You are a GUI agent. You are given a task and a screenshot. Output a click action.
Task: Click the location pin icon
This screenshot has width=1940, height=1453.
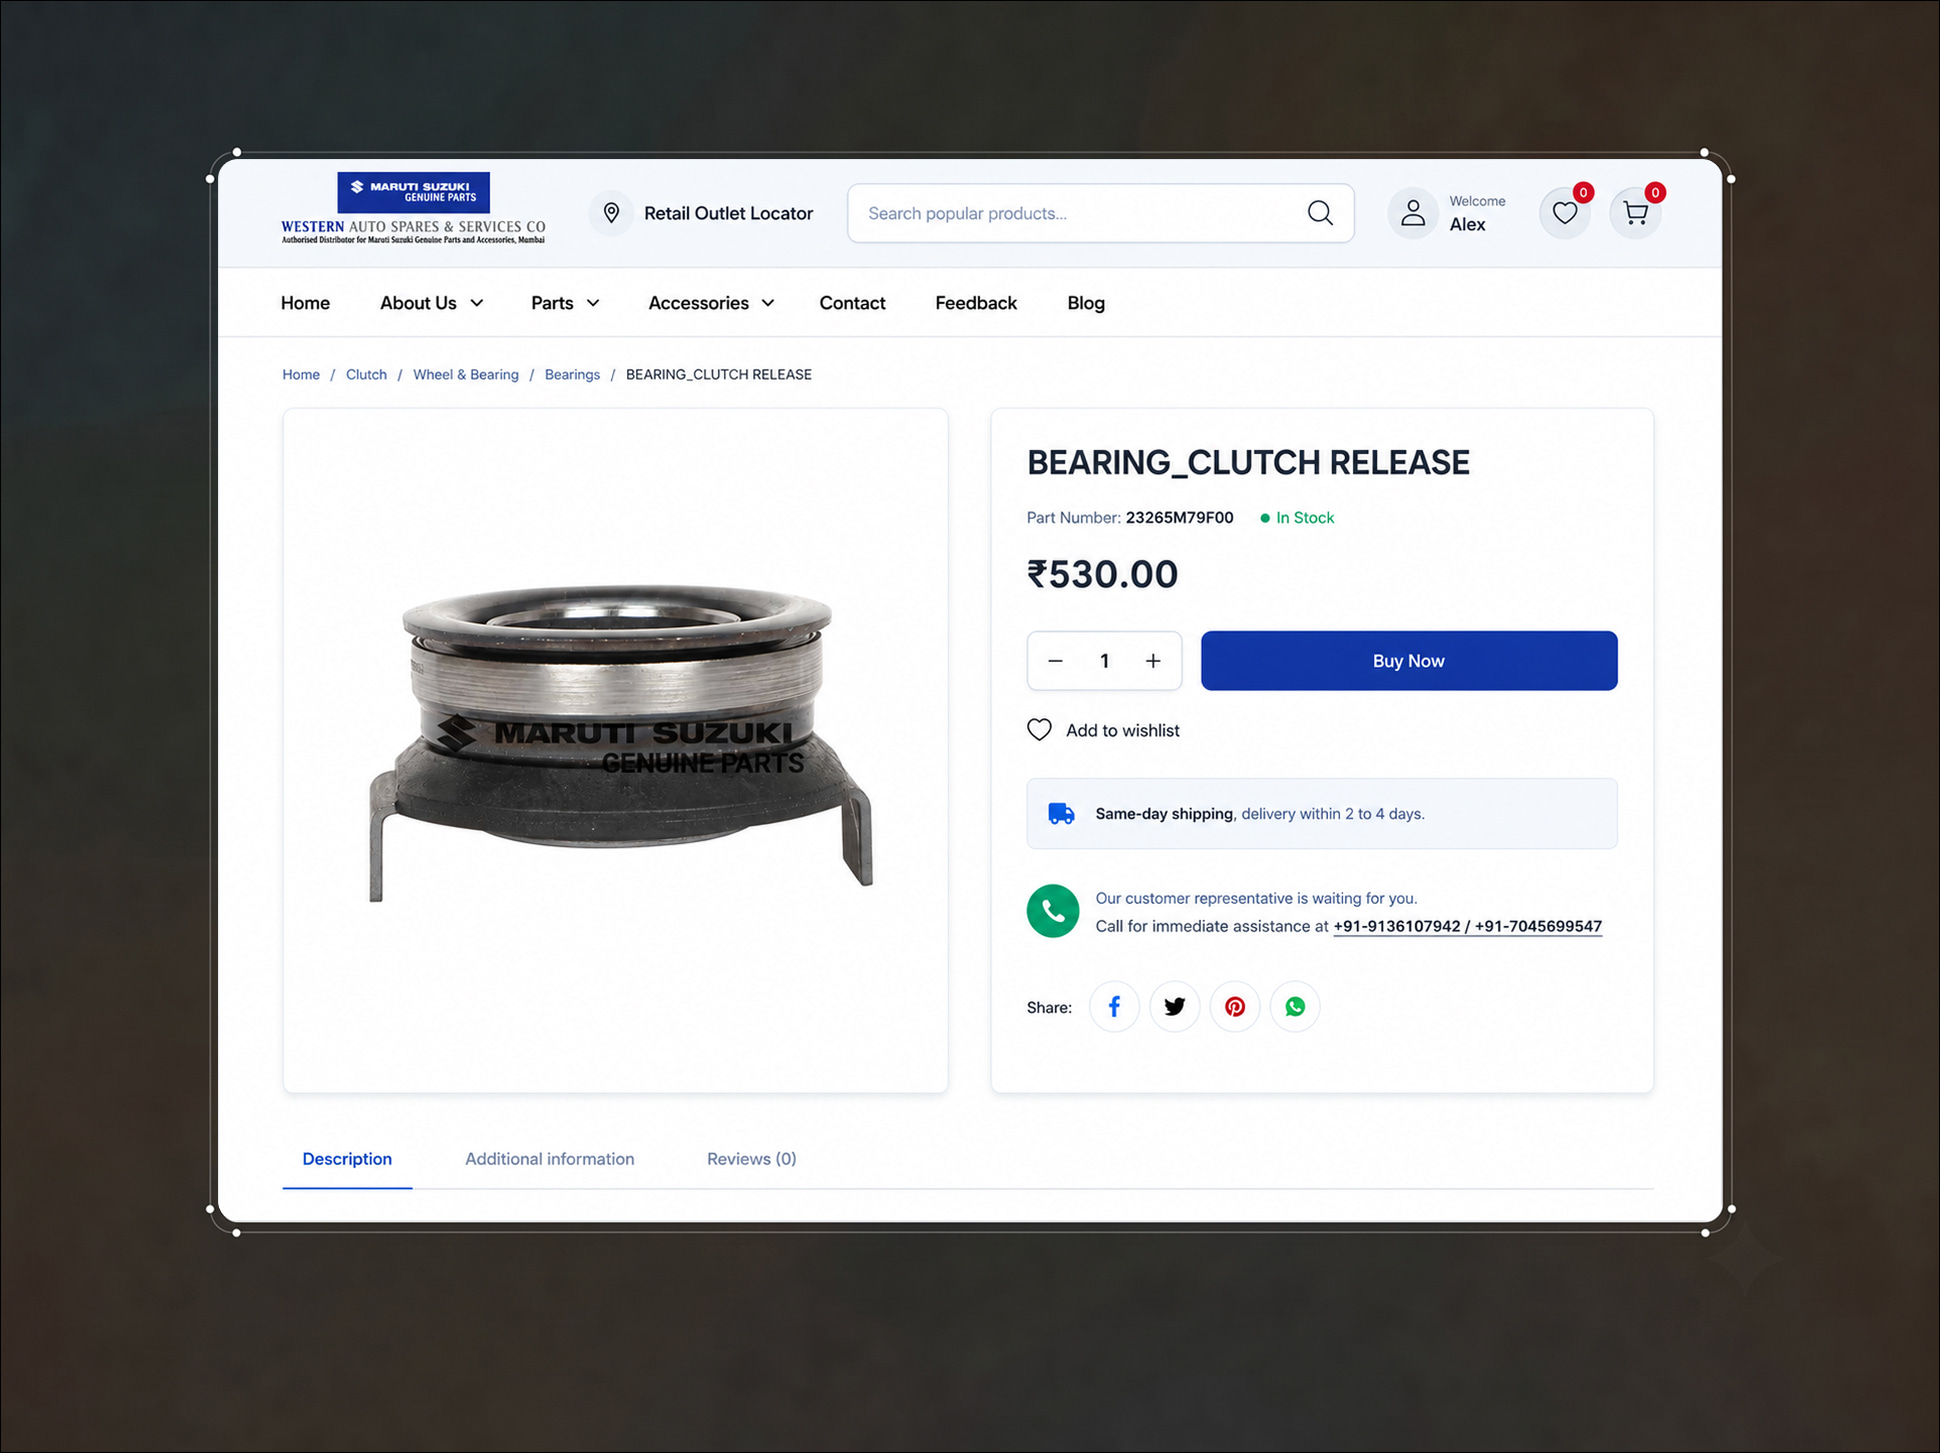pos(611,213)
